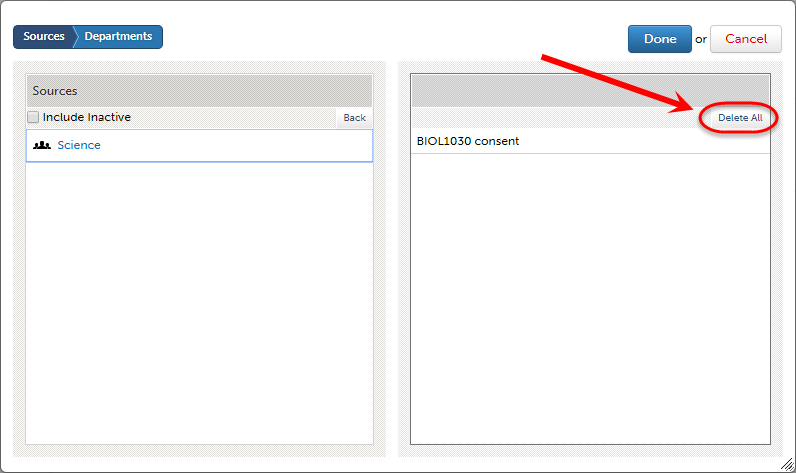The width and height of the screenshot is (796, 473).
Task: Go back with the Back button
Action: pos(354,118)
